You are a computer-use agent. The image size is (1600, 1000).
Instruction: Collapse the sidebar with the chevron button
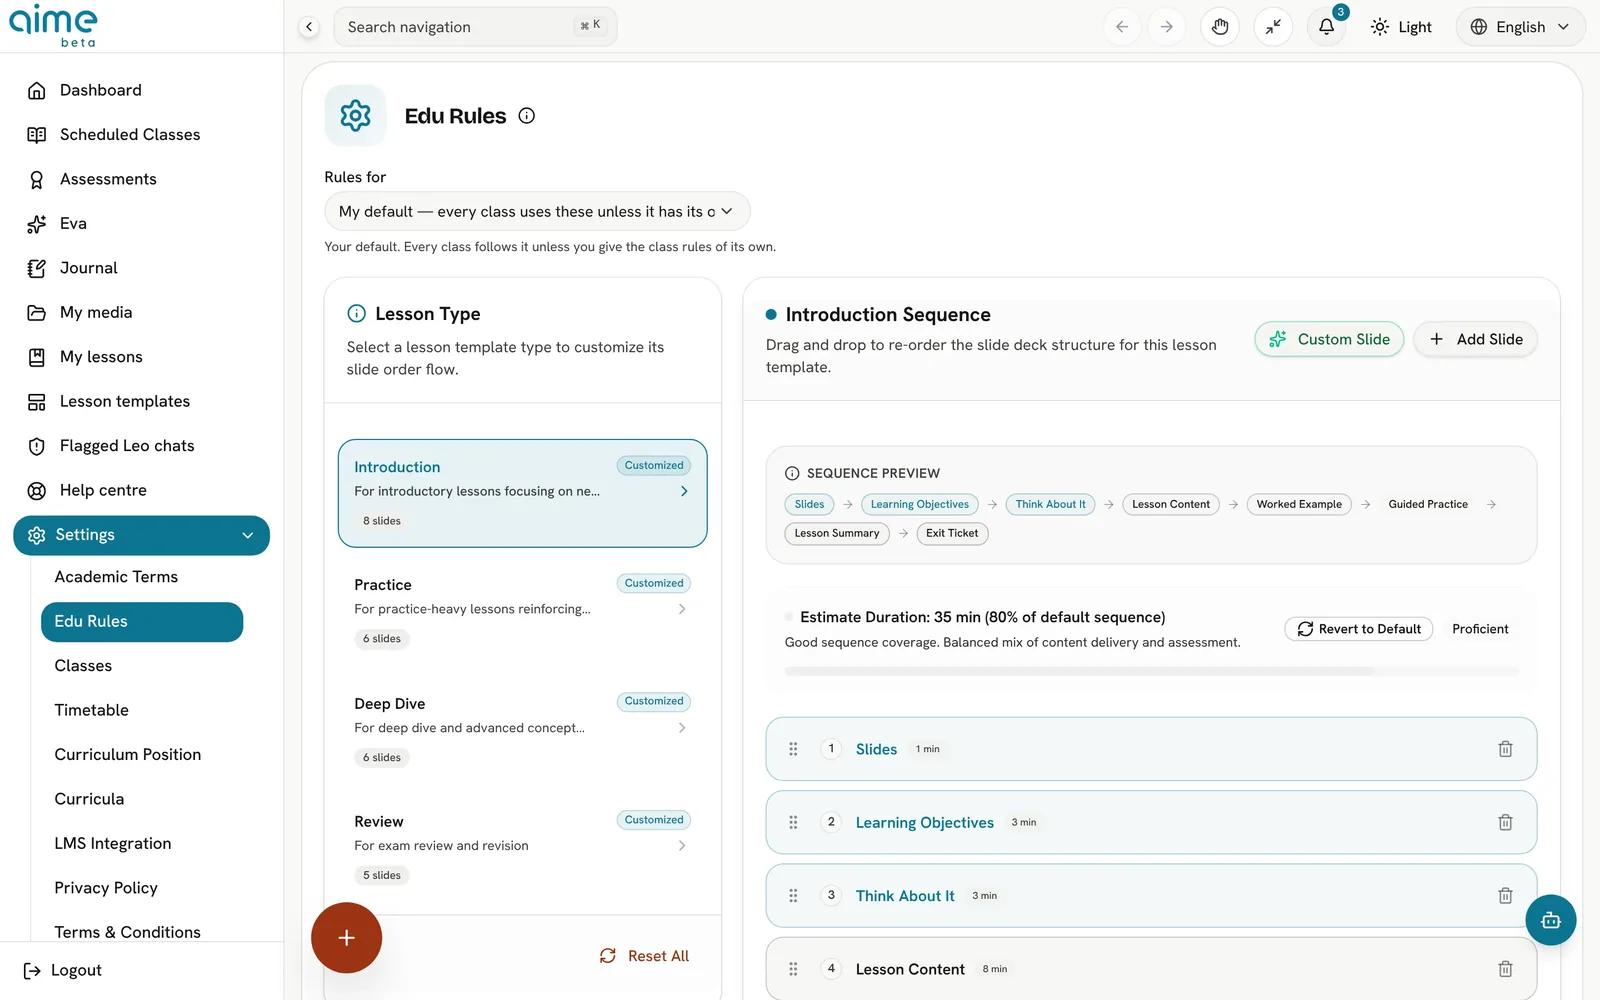coord(309,27)
